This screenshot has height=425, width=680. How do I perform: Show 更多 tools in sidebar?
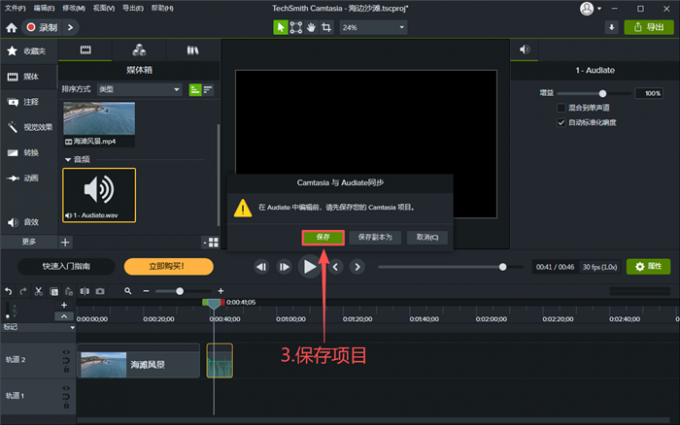click(29, 242)
